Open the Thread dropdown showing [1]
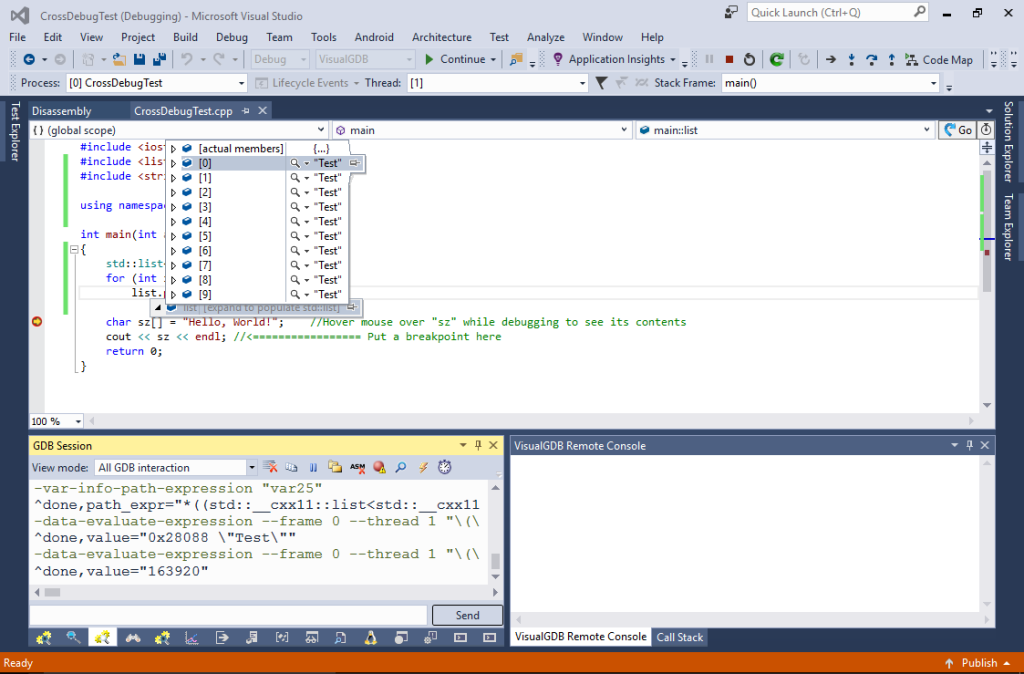Viewport: 1024px width, 674px height. (580, 83)
